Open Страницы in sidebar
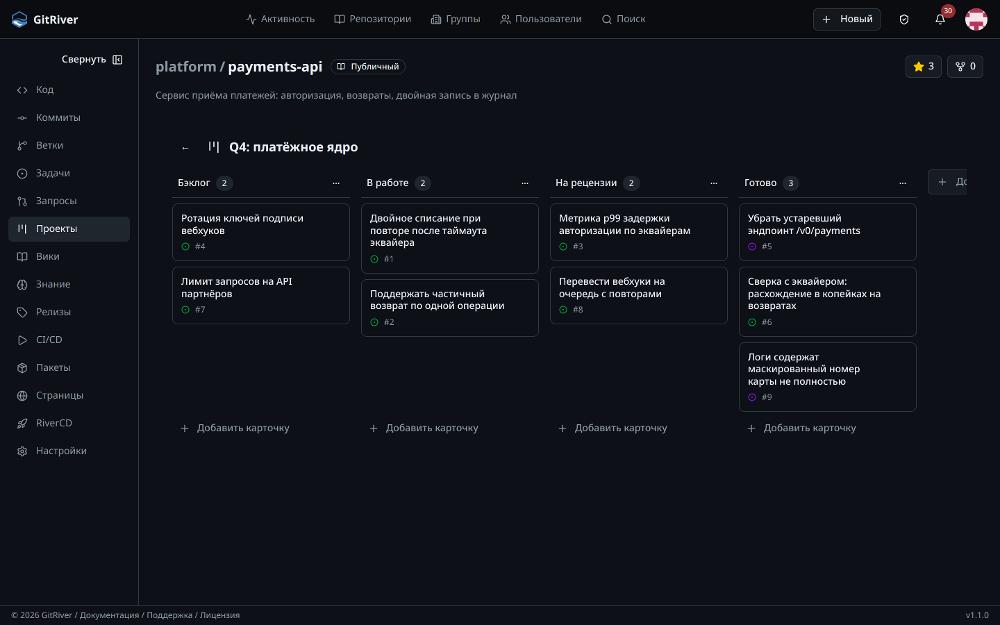Image resolution: width=1000 pixels, height=625 pixels. coord(69,395)
